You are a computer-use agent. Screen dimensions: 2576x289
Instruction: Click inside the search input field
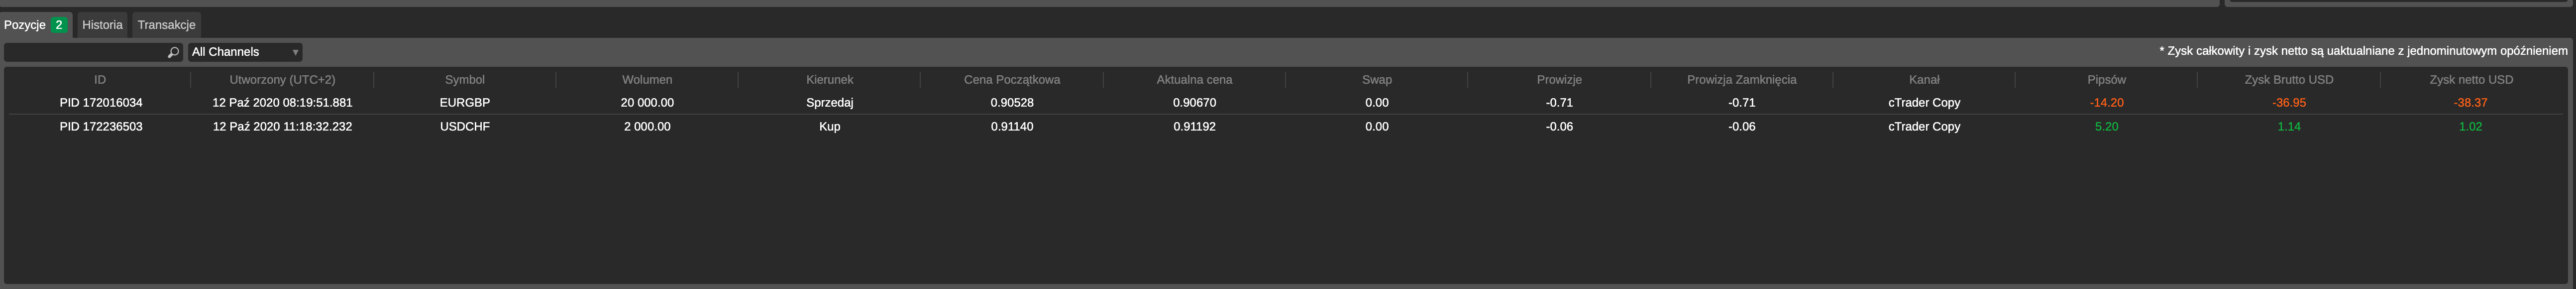pyautogui.click(x=85, y=52)
